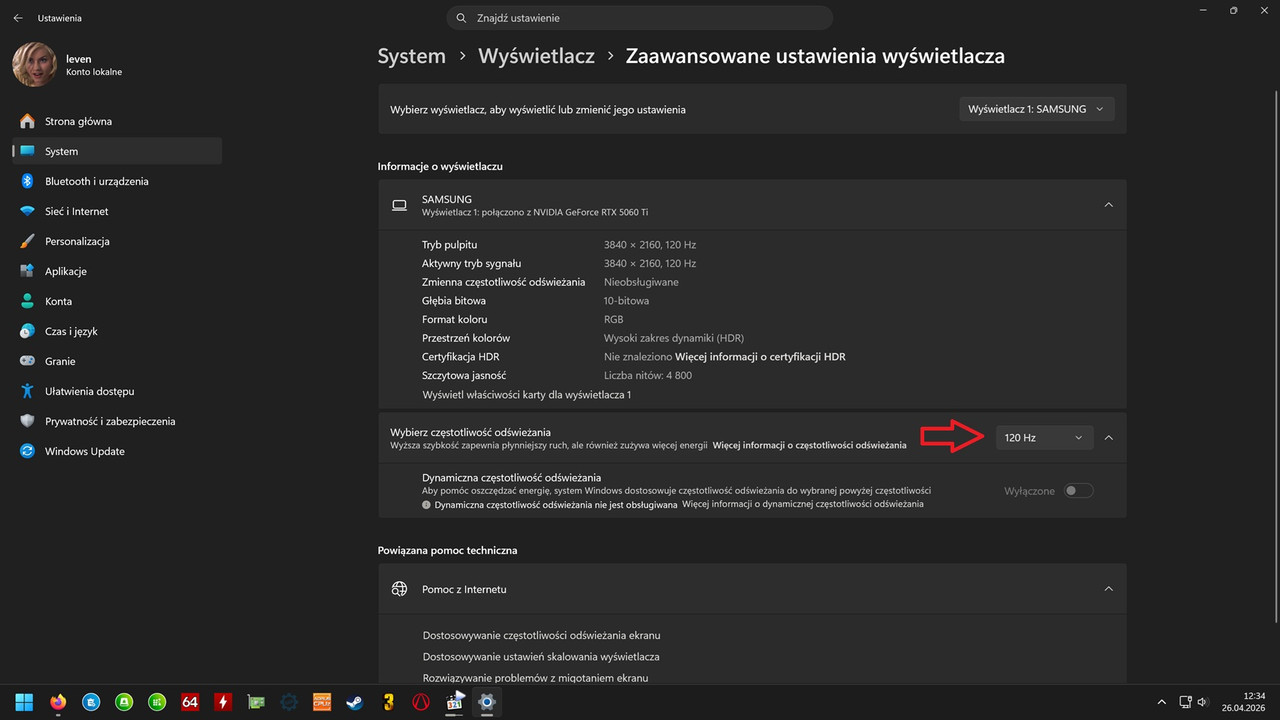Focus the Znajdź ustawienie search field
Viewport: 1280px width, 720px height.
[x=640, y=18]
